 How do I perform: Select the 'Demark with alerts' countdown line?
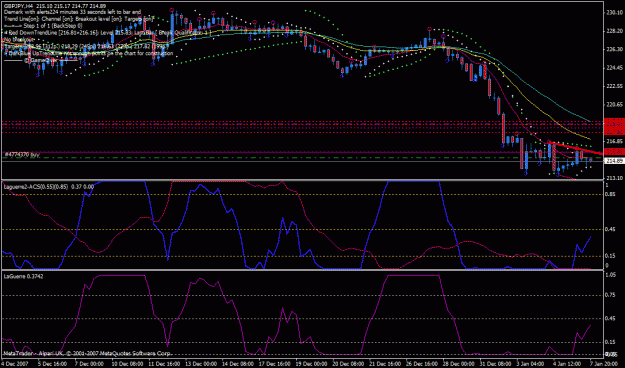(x=72, y=12)
